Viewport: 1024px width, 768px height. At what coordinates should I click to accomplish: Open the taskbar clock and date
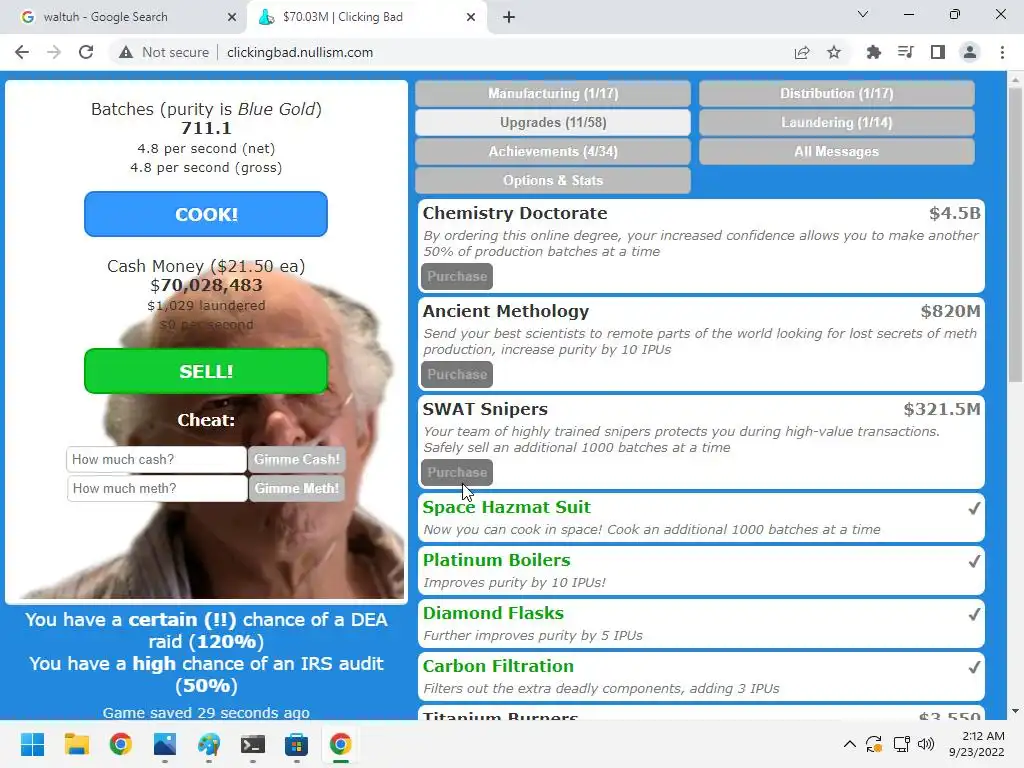pos(977,744)
